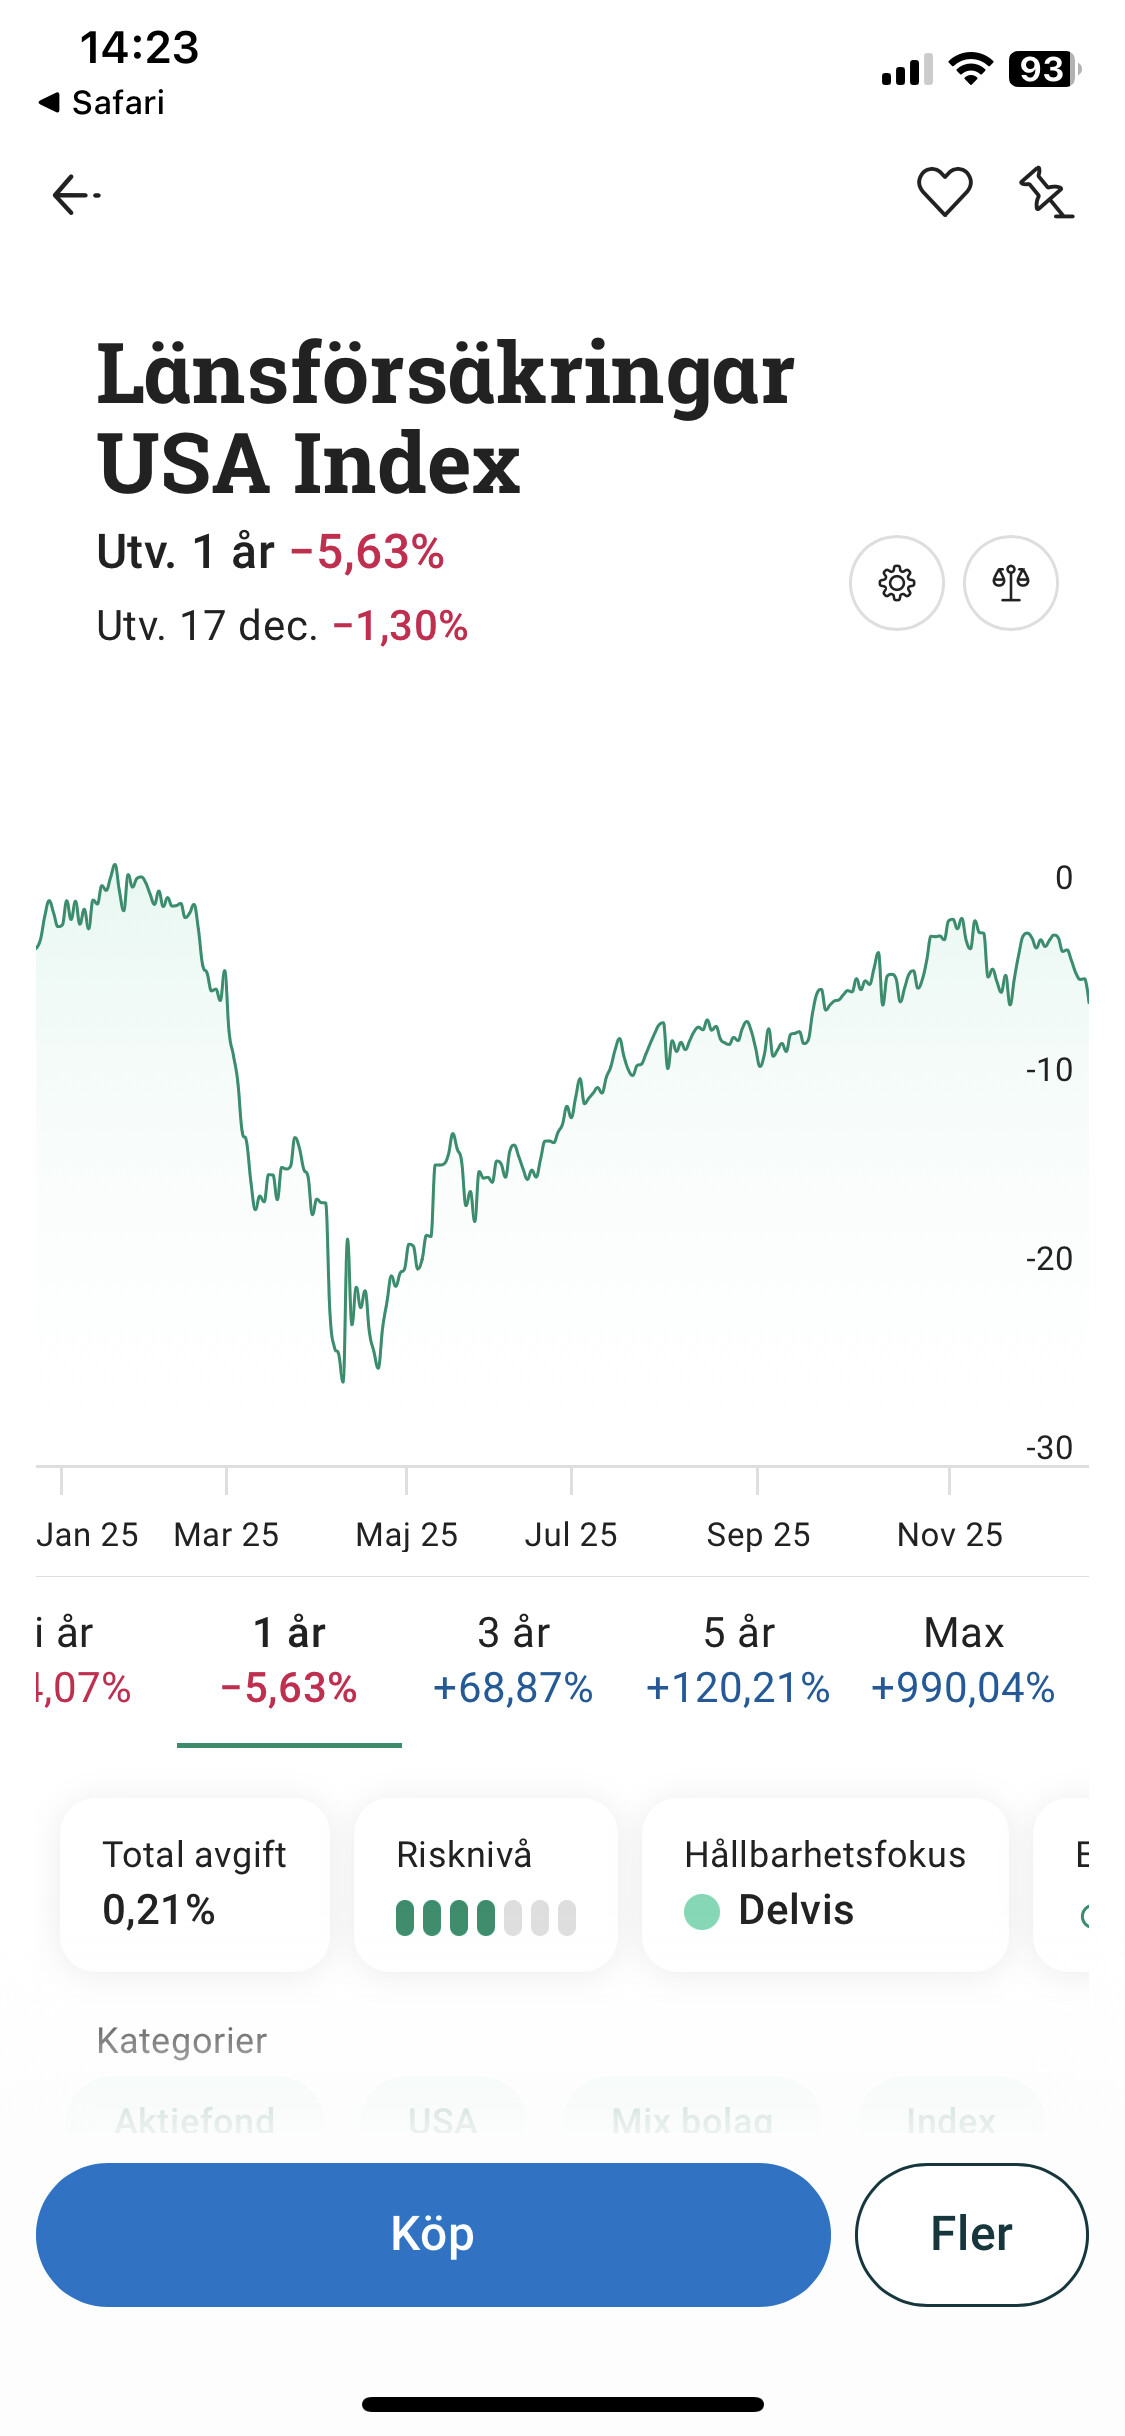Viewport: 1125px width, 2436px height.
Task: Open chart settings gear icon
Action: [896, 583]
